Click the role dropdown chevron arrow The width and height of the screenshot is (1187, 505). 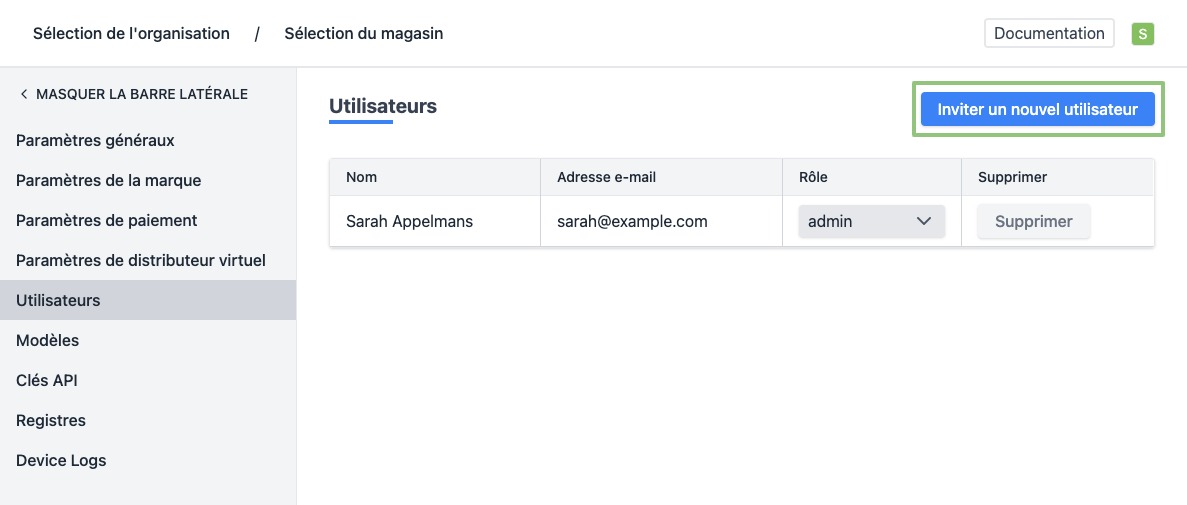click(924, 221)
